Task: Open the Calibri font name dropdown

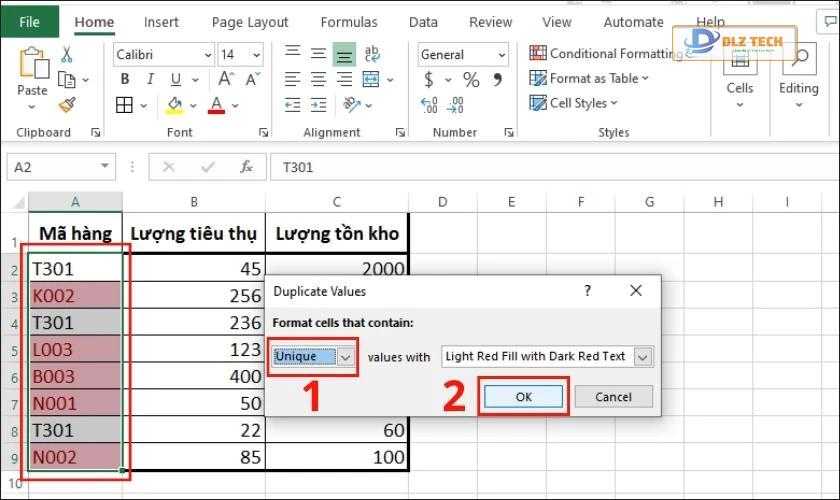Action: point(208,55)
